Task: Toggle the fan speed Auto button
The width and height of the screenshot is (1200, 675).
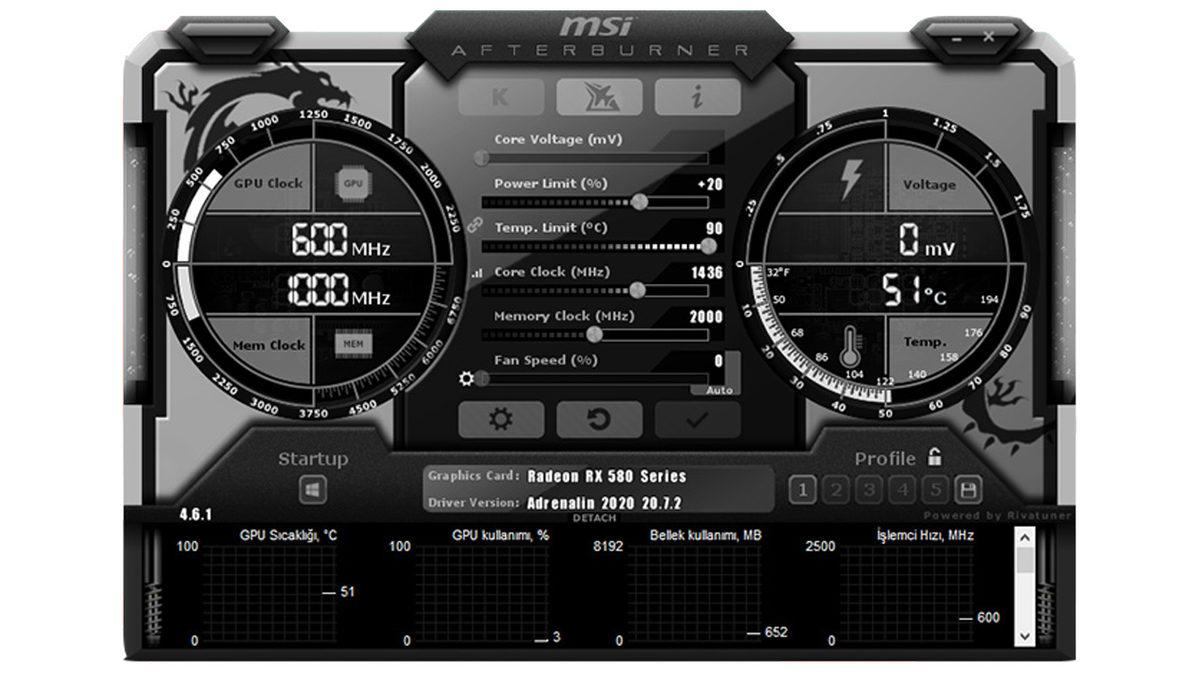Action: click(x=719, y=390)
